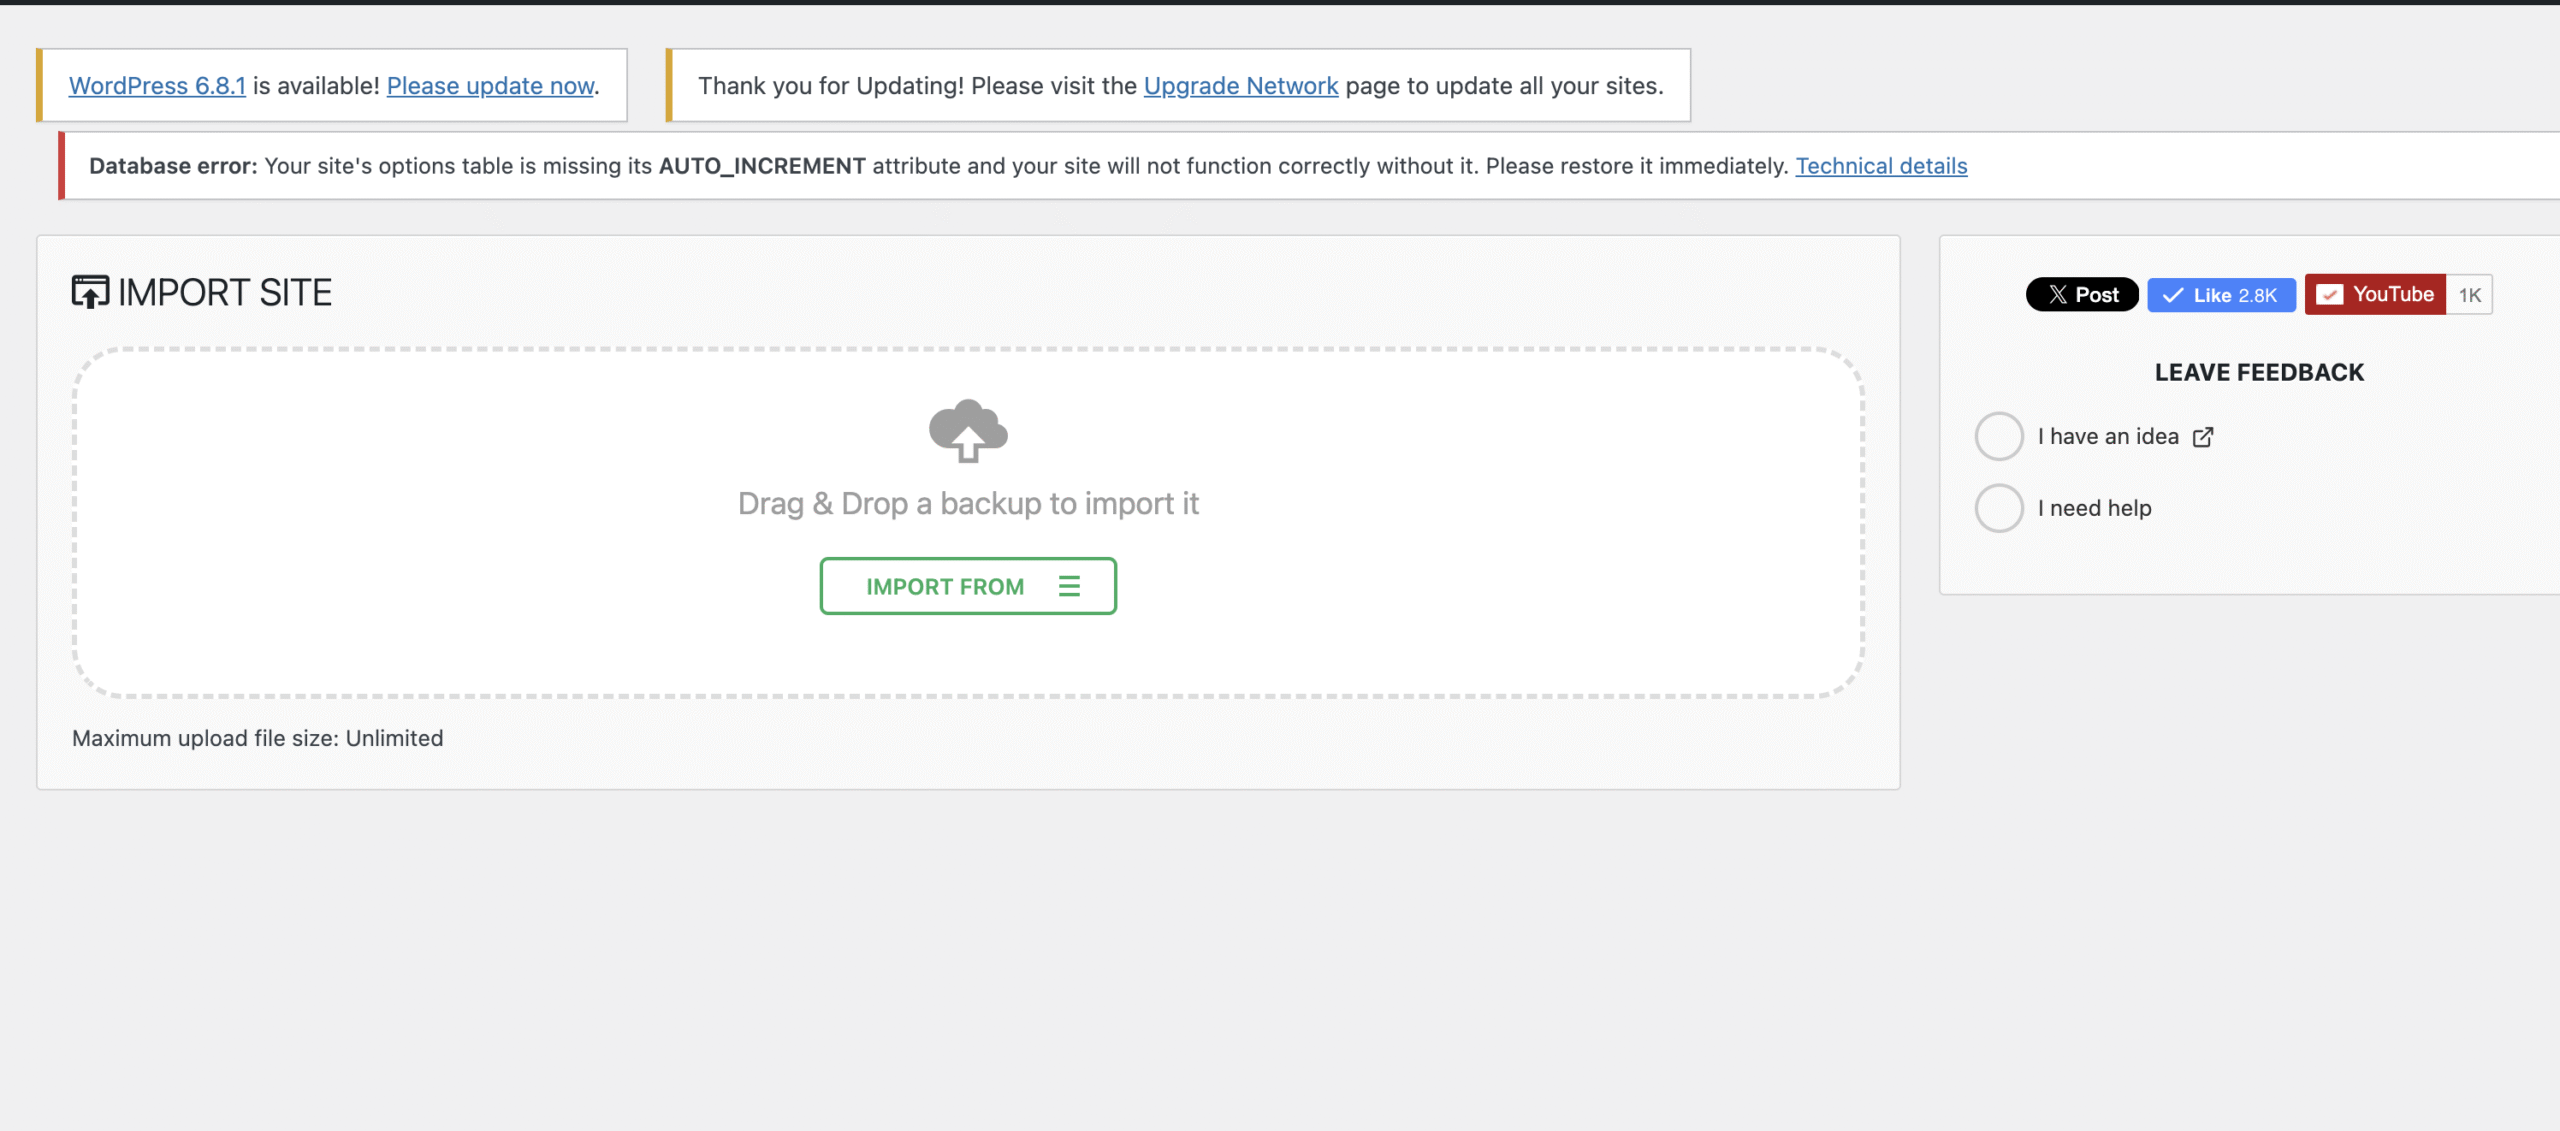Image resolution: width=2560 pixels, height=1131 pixels.
Task: Click the 1K YouTube subscriber count
Action: [2470, 295]
